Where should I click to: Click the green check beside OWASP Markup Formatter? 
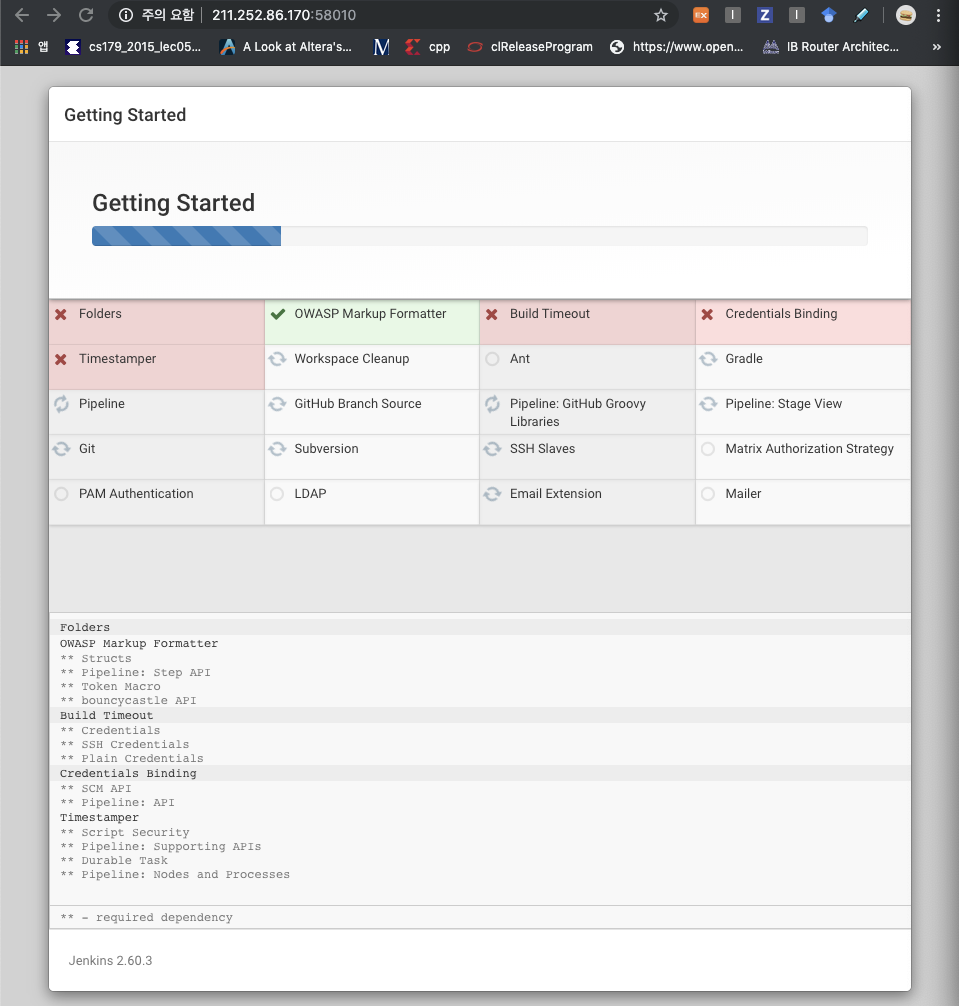coord(278,314)
